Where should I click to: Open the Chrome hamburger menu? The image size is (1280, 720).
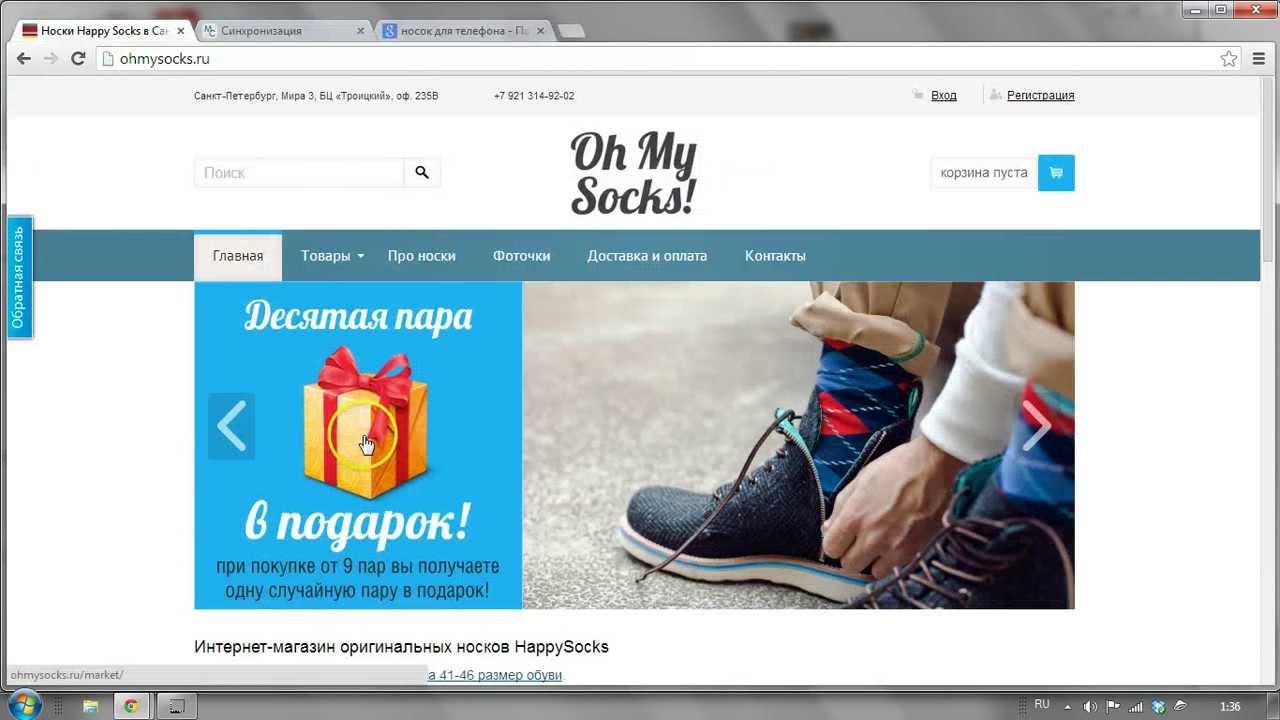(1259, 59)
